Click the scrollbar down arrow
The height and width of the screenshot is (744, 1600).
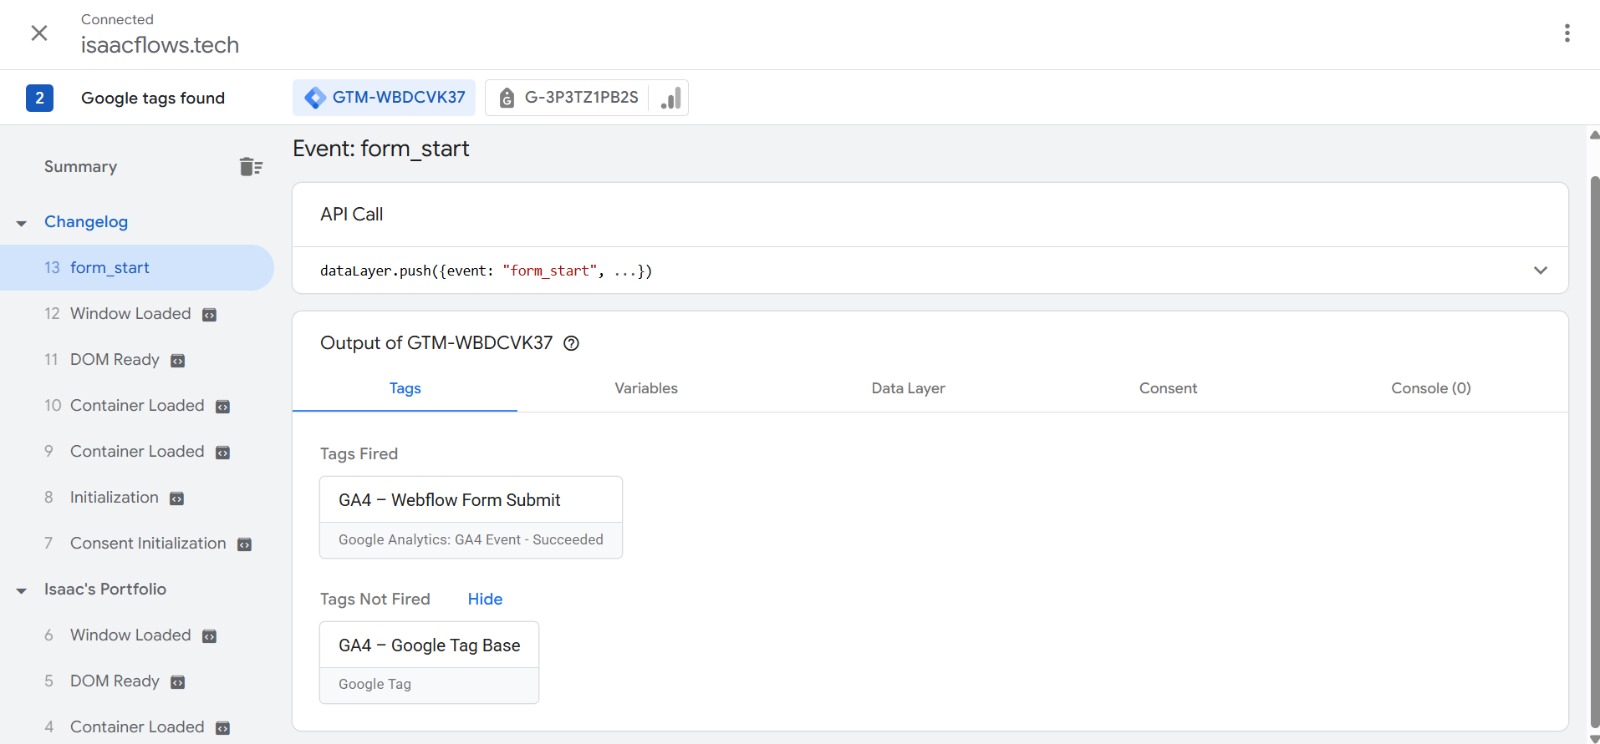1594,738
